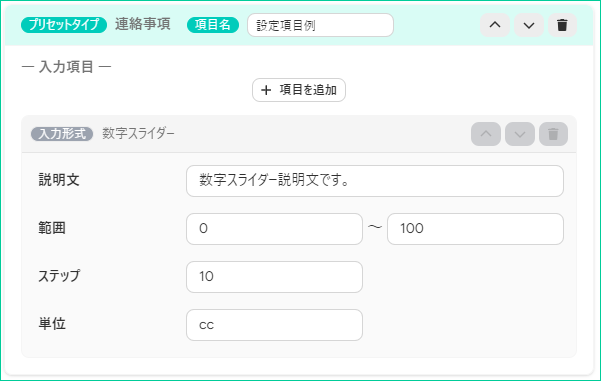
Task: Click the greyed up arrow in 数字スライダー row
Action: 486,134
